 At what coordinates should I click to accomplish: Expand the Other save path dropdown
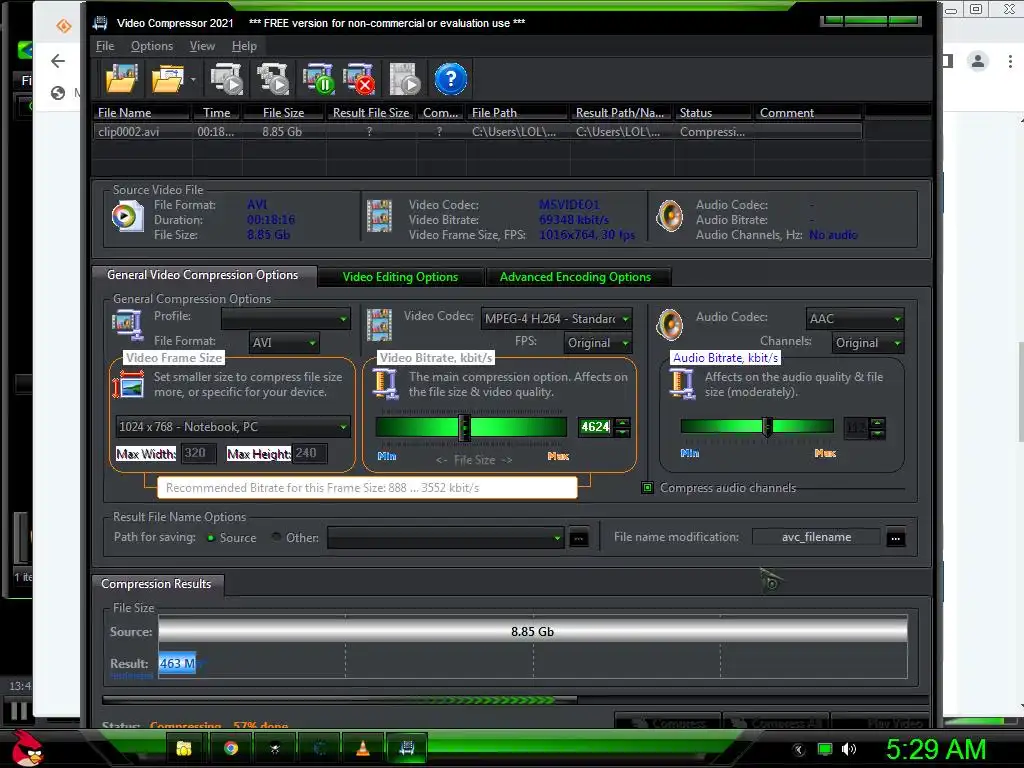click(x=445, y=537)
